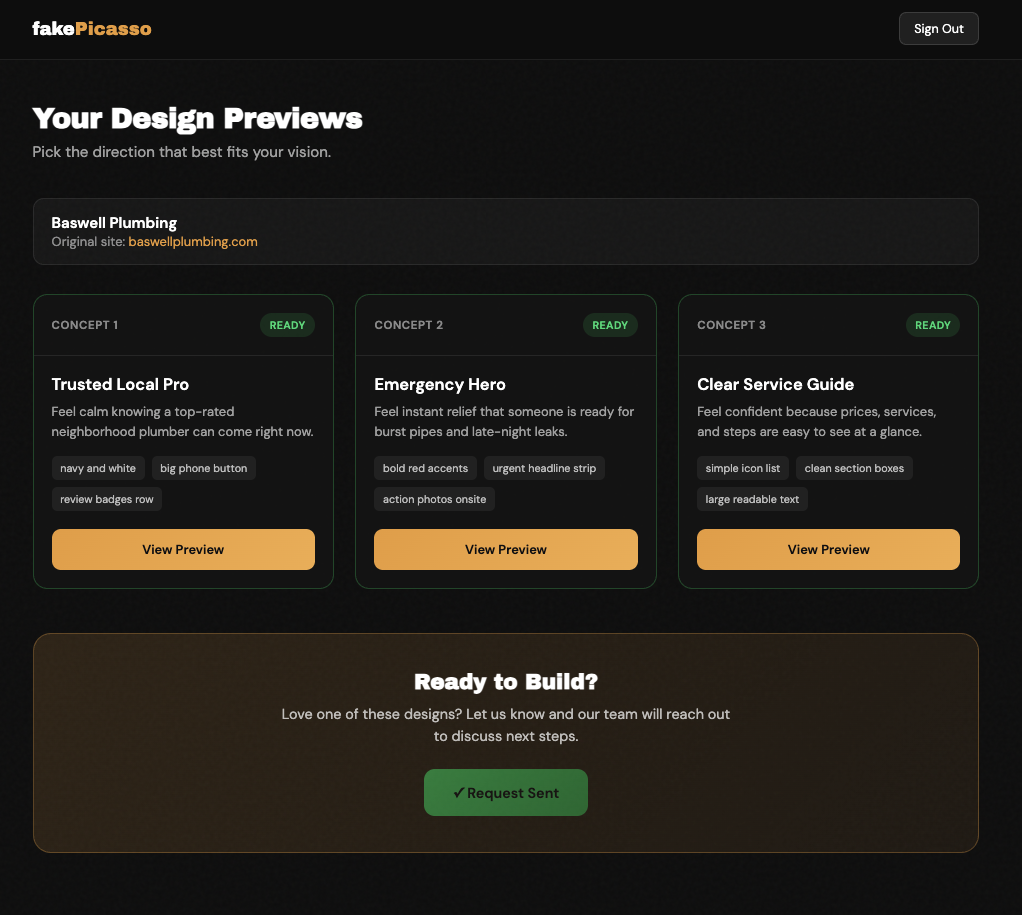View Preview for Clear Service Guide

click(828, 549)
